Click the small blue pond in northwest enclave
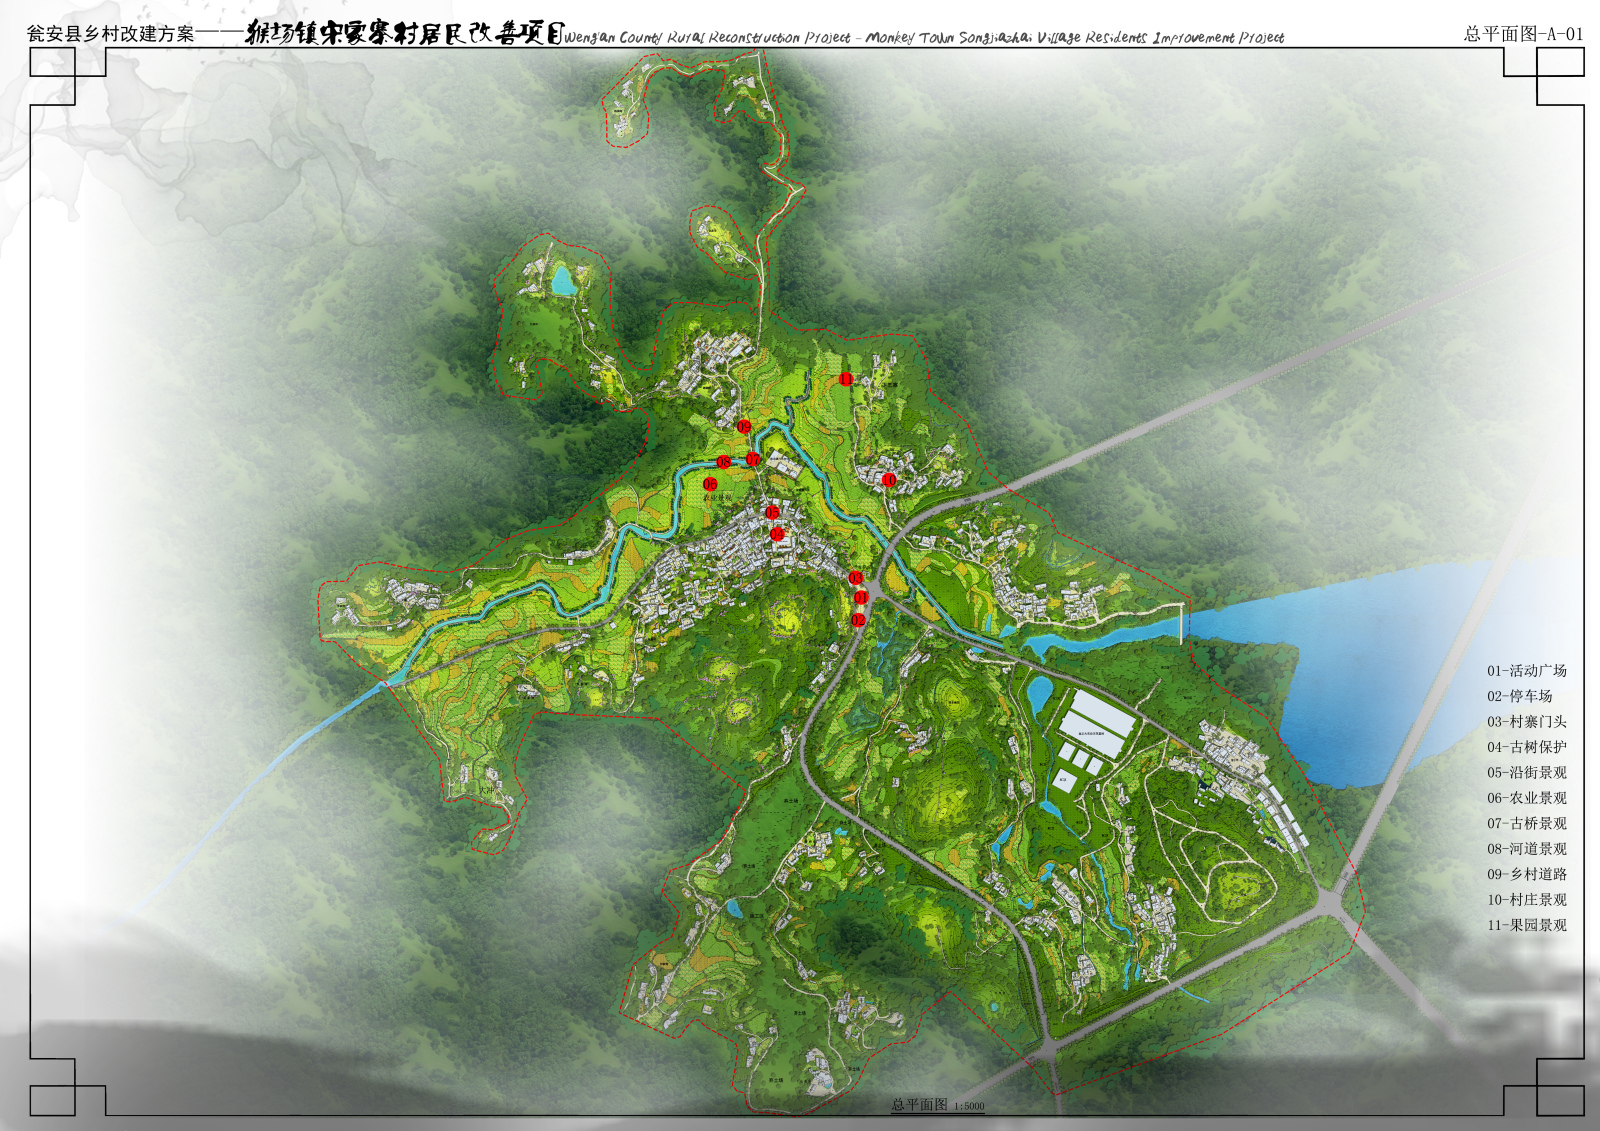The height and width of the screenshot is (1131, 1600). [x=564, y=280]
